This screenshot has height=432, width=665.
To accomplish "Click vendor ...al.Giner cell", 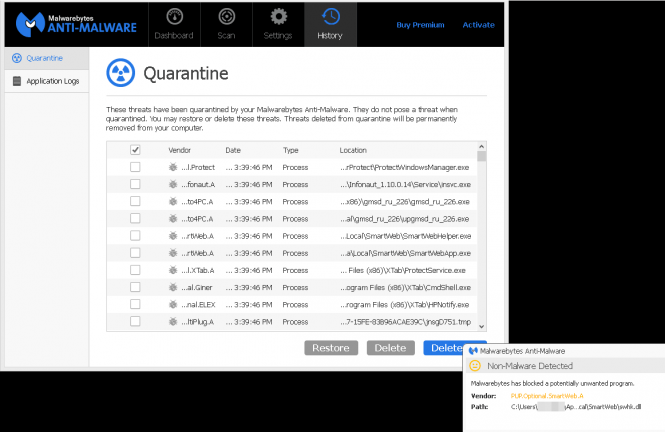I will [197, 287].
